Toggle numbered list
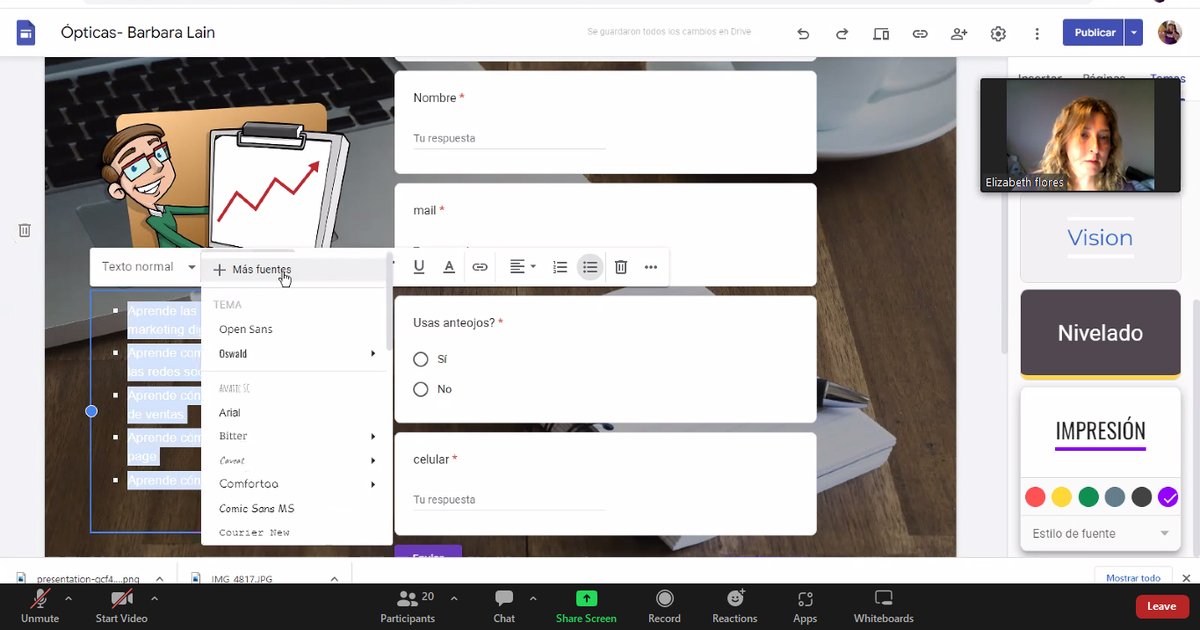The image size is (1200, 630). 560,267
